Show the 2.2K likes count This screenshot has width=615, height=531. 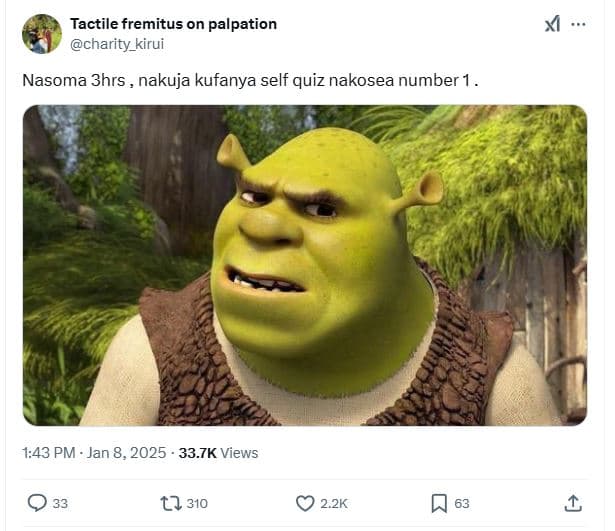tap(334, 504)
